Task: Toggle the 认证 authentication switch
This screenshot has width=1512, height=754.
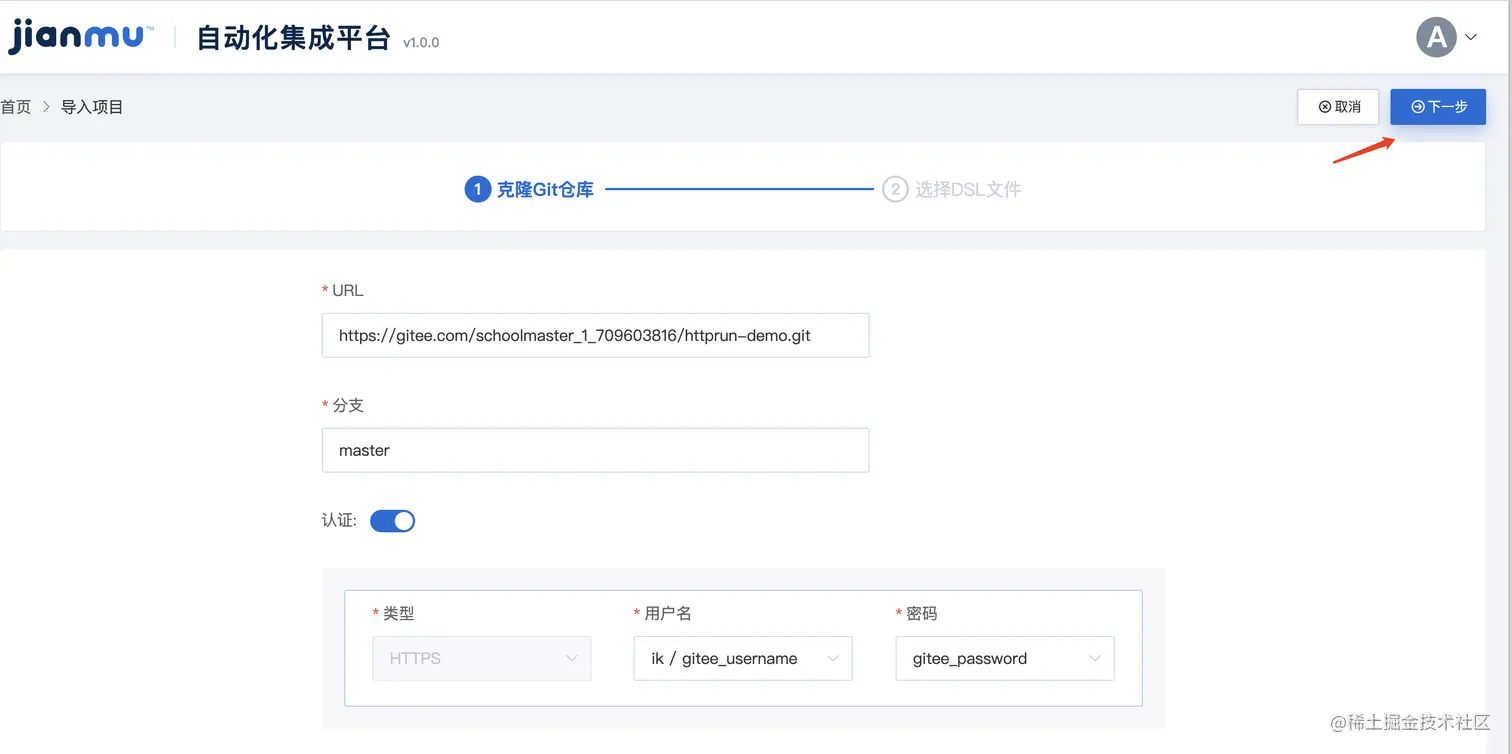Action: 392,521
